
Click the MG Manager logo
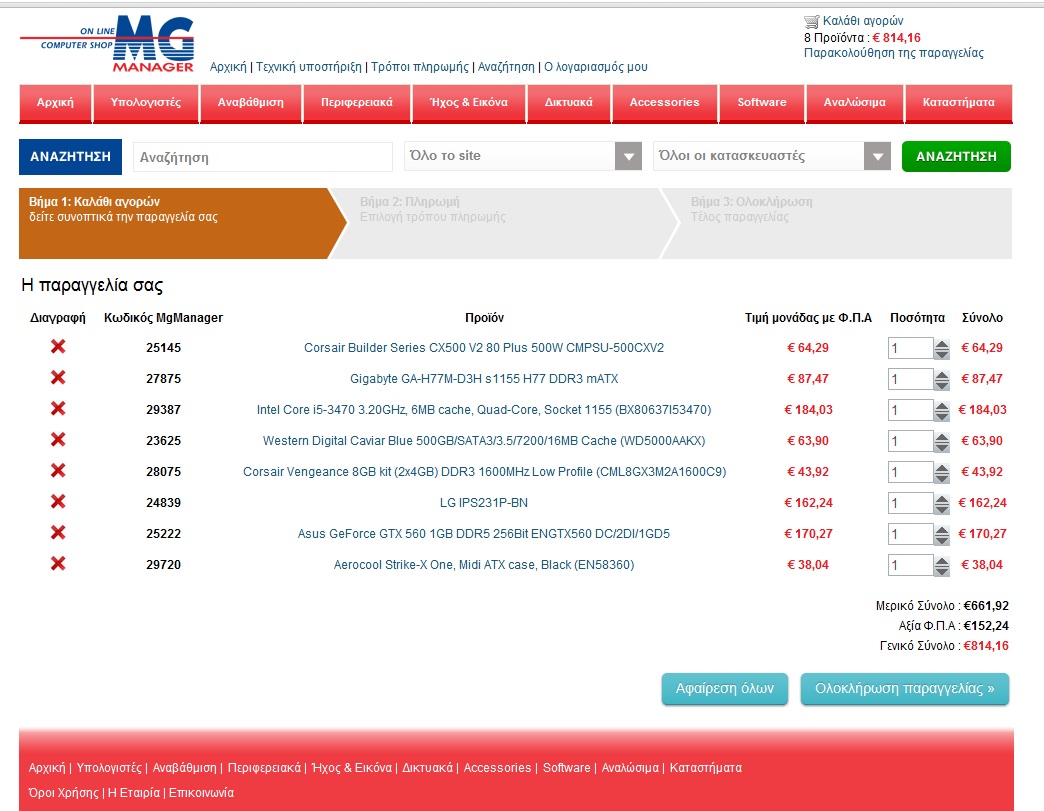tap(107, 44)
